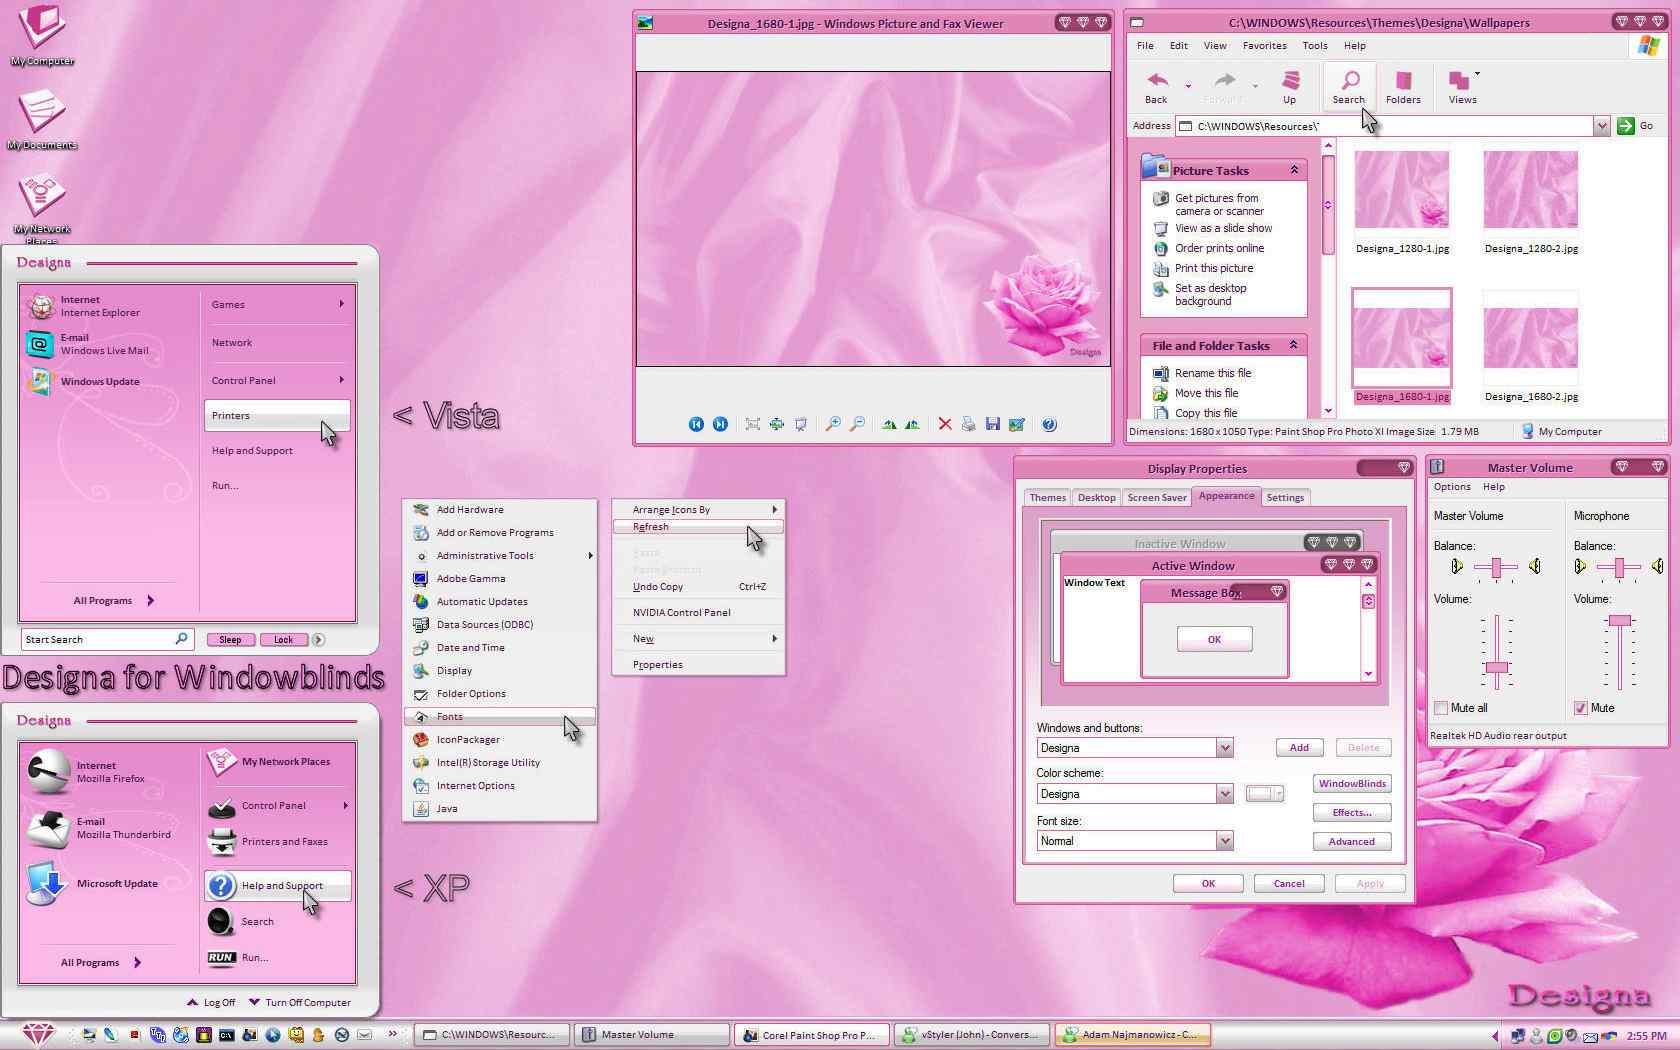Click Start Search magnifier in Vista menu
This screenshot has width=1680, height=1050.
[181, 639]
